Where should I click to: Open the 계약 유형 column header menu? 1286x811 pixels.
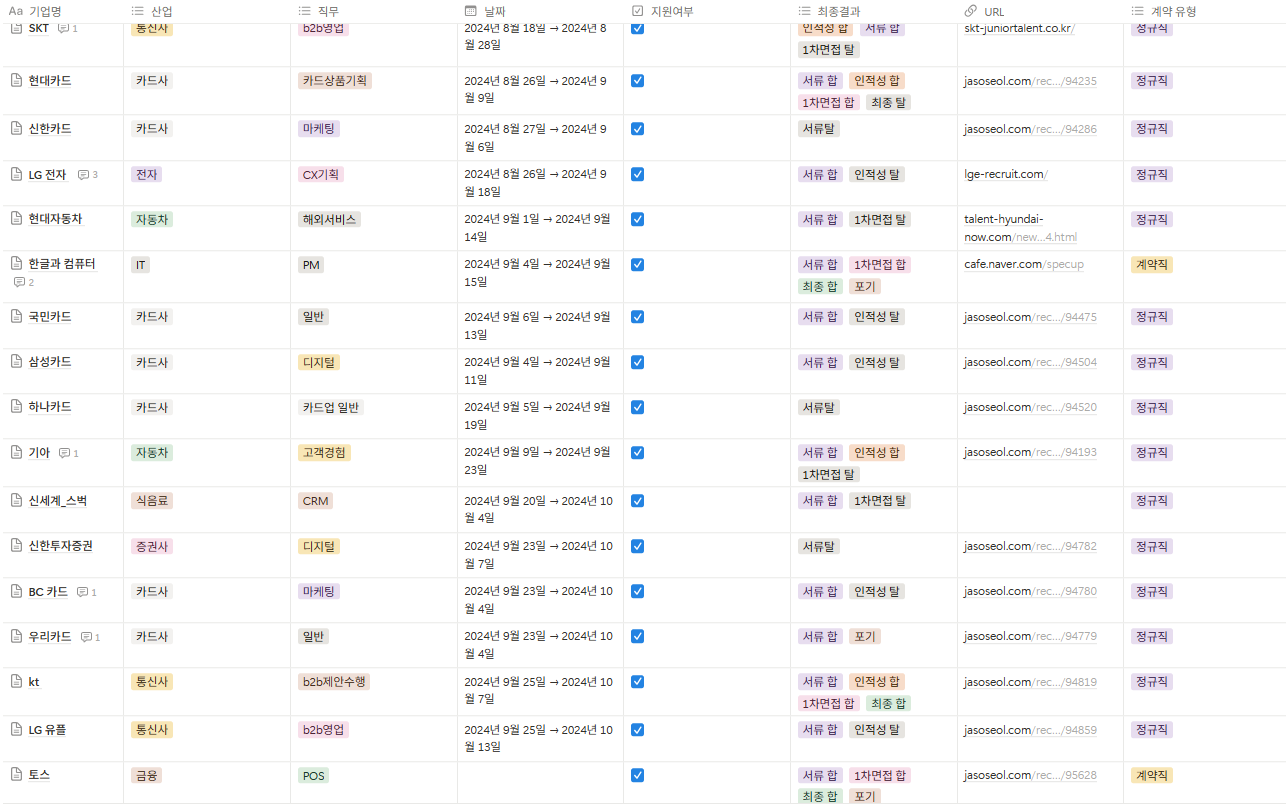click(1205, 11)
